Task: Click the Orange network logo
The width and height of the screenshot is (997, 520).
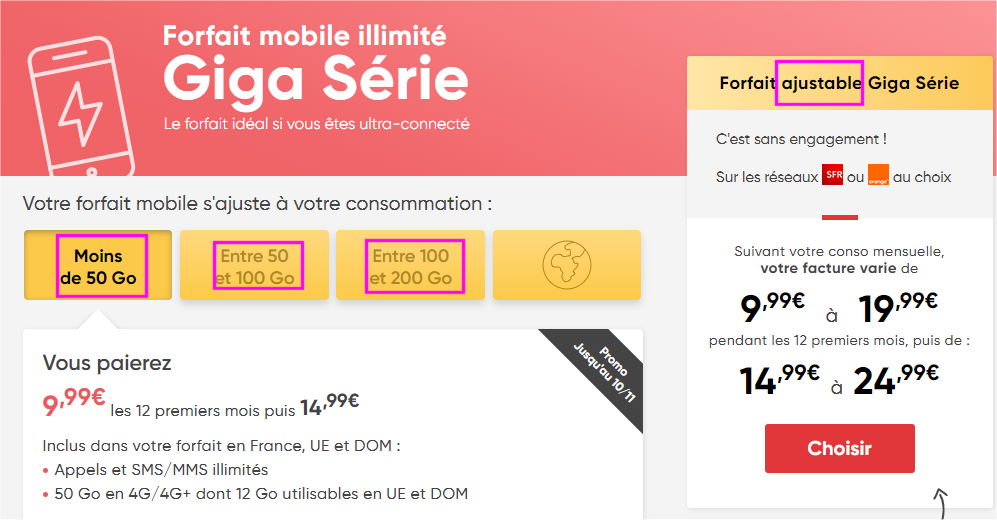Action: [878, 175]
